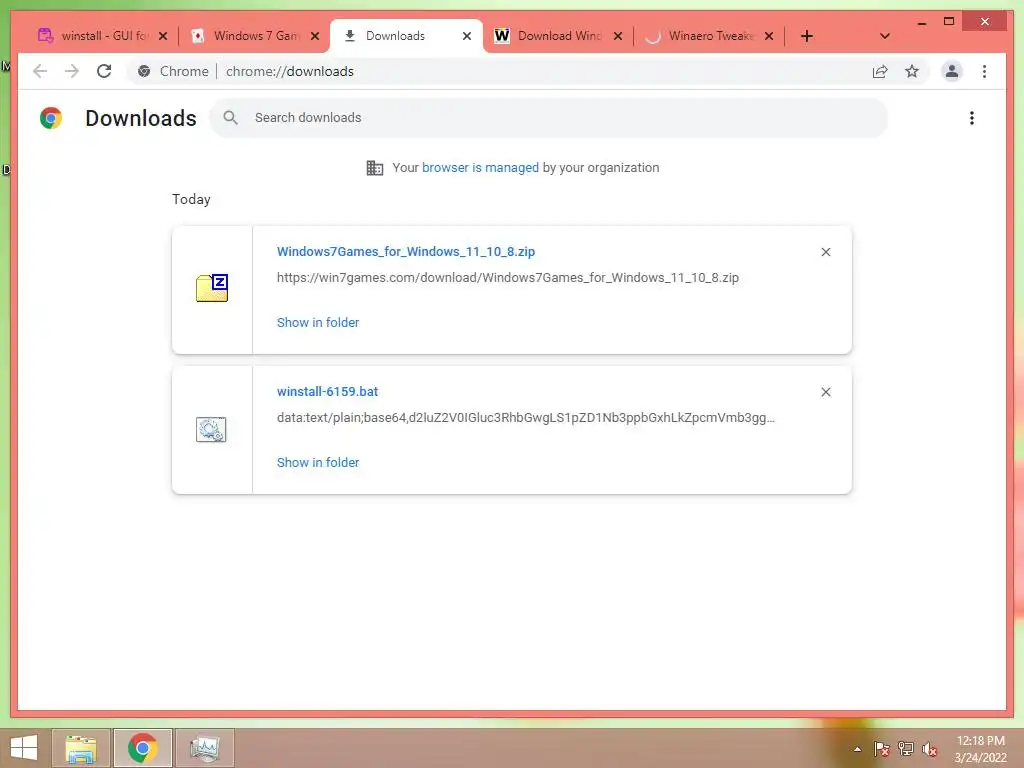
Task: Minimize the Chrome window
Action: [x=921, y=22]
